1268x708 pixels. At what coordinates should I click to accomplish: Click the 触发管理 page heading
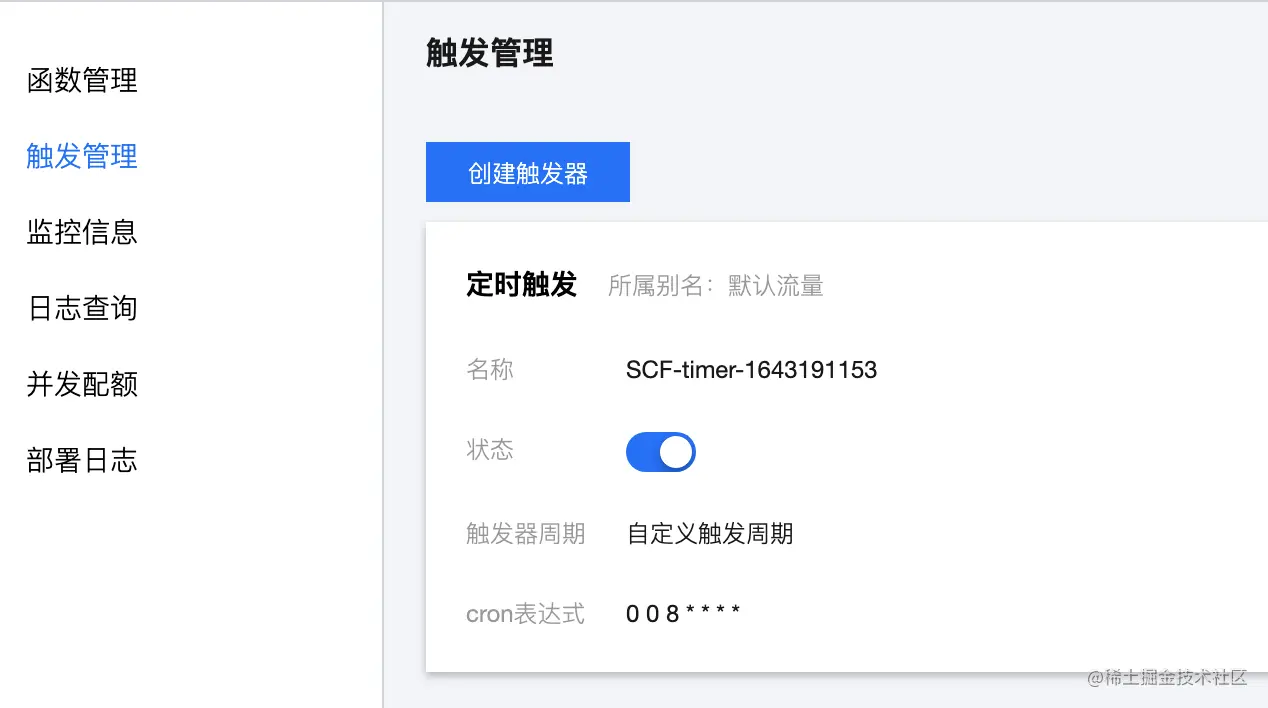click(x=490, y=53)
